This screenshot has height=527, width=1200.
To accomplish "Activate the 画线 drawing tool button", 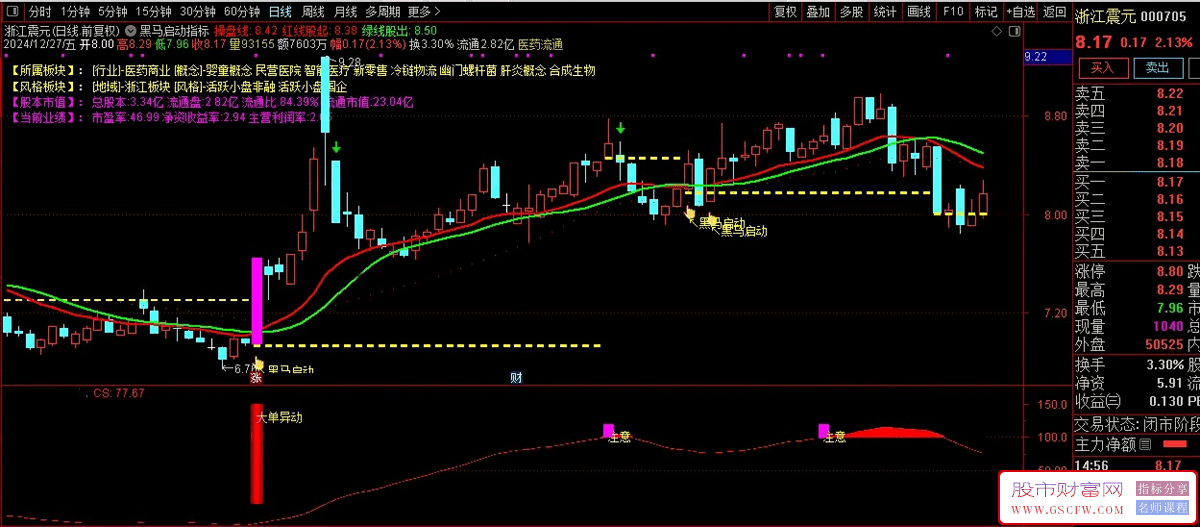I will click(x=917, y=12).
